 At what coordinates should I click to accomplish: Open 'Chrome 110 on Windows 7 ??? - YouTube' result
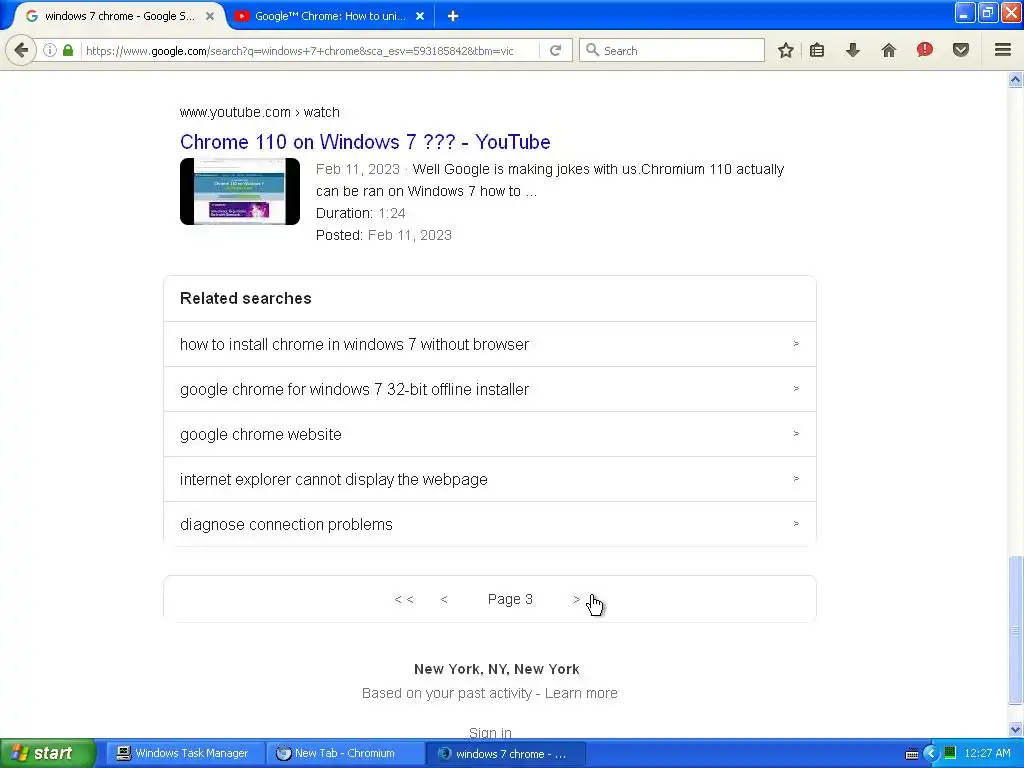(x=365, y=142)
